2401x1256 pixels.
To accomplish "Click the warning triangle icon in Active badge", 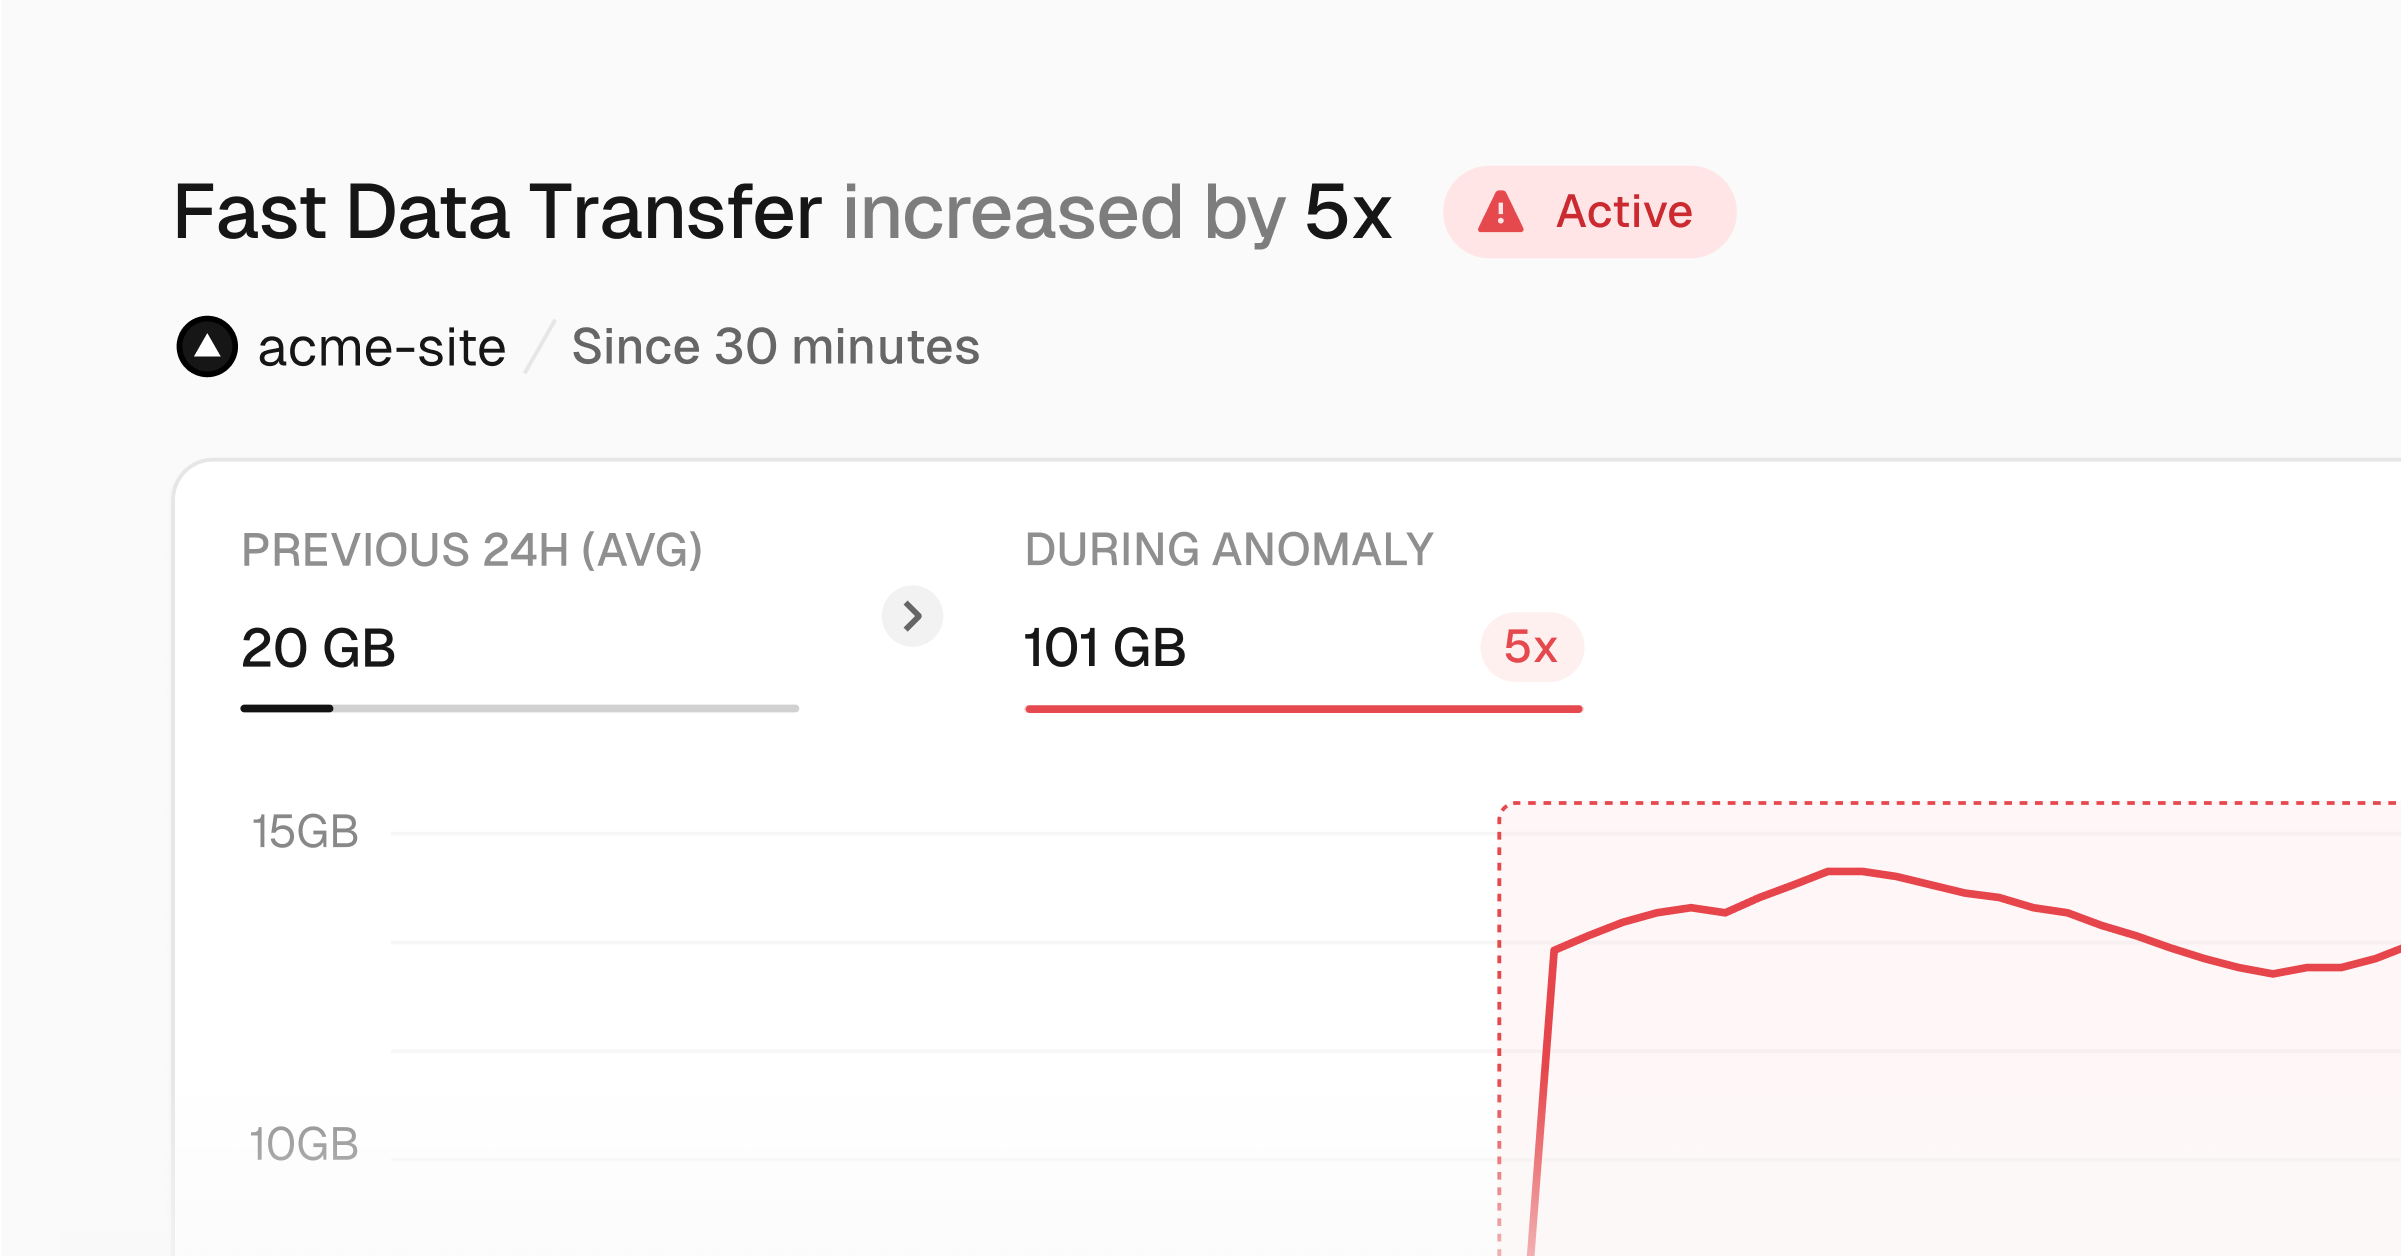I will click(1501, 212).
